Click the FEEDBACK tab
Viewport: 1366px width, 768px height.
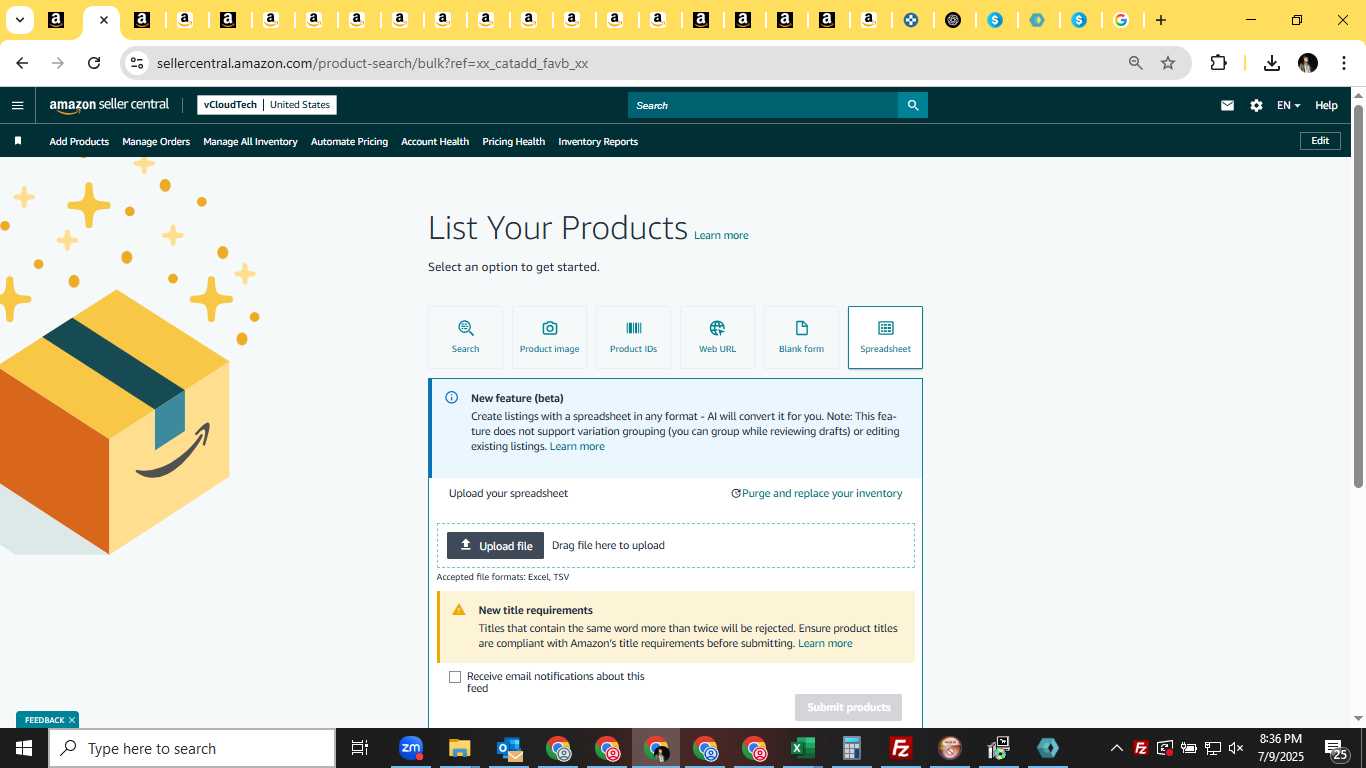44,720
